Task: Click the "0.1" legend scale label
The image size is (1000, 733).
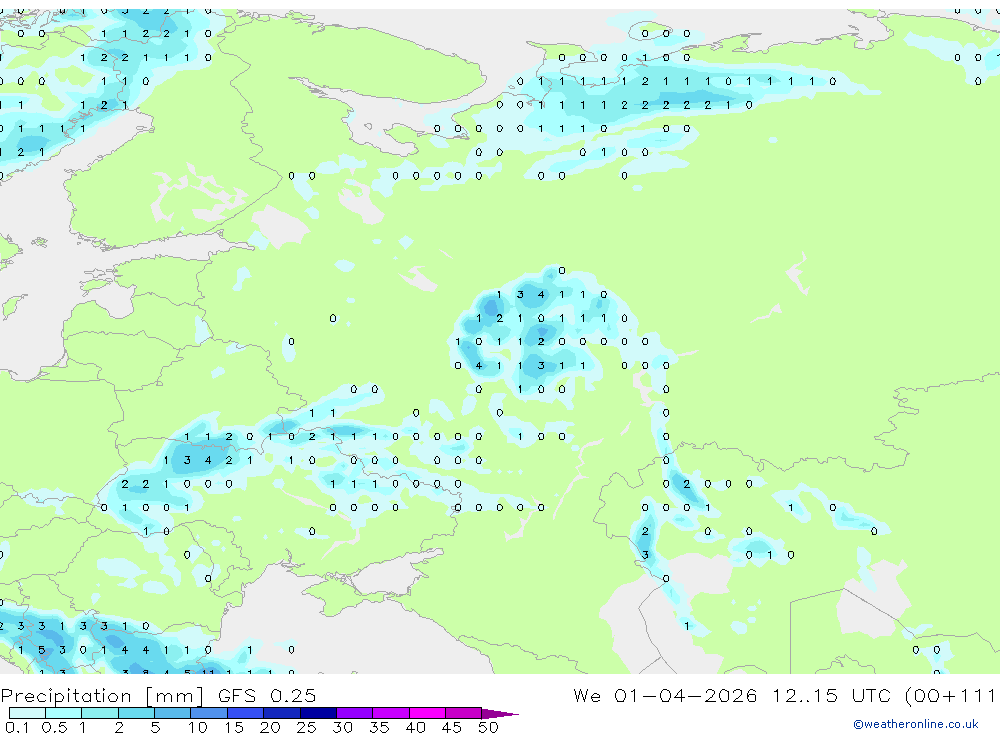Action: click(x=18, y=727)
